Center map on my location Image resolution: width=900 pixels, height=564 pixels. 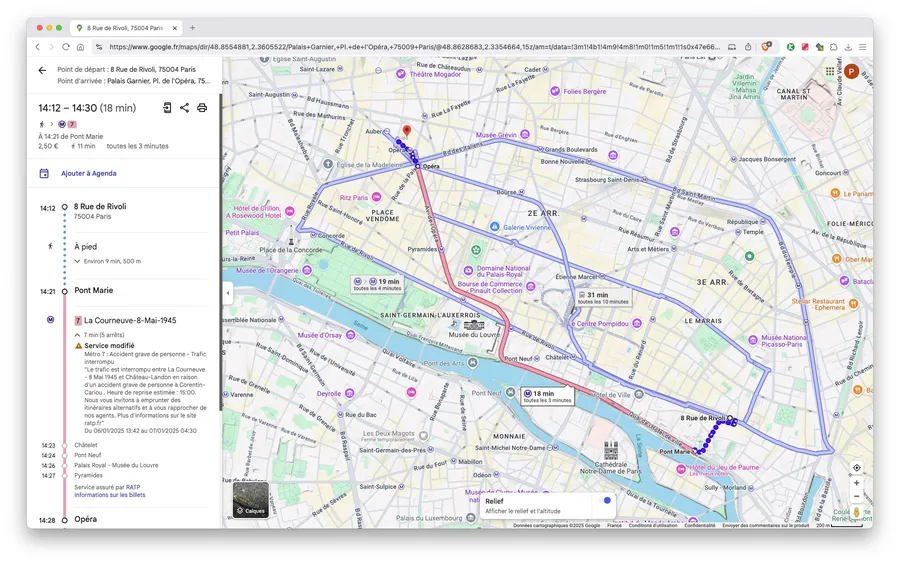[x=856, y=468]
